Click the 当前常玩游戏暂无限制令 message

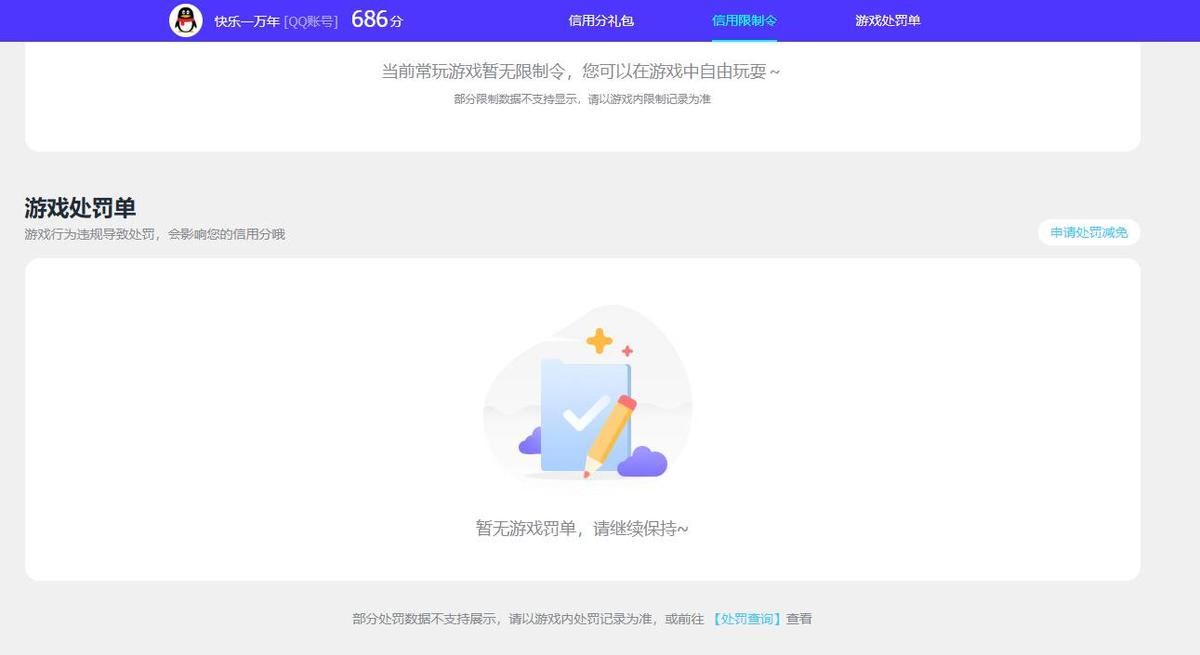581,72
